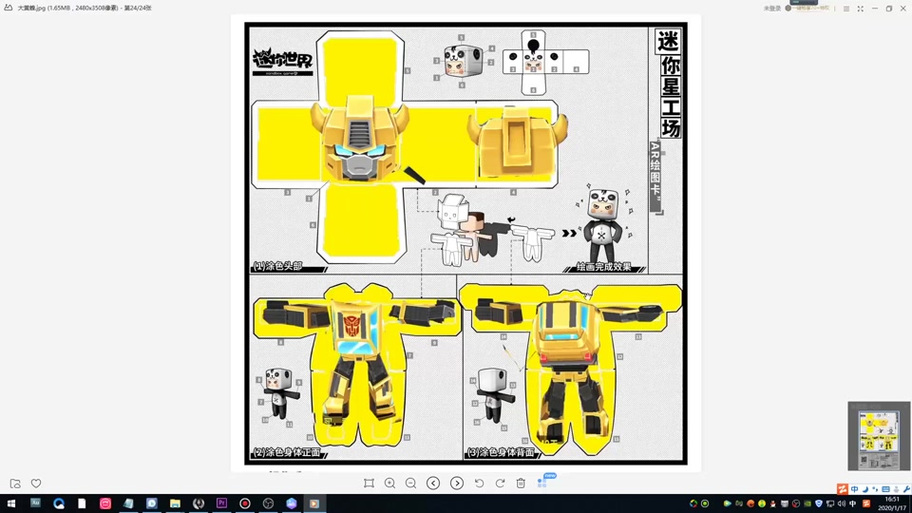This screenshot has height=513, width=912.
Task: Open the blue swirl browser in taskbar
Action: tap(59, 504)
